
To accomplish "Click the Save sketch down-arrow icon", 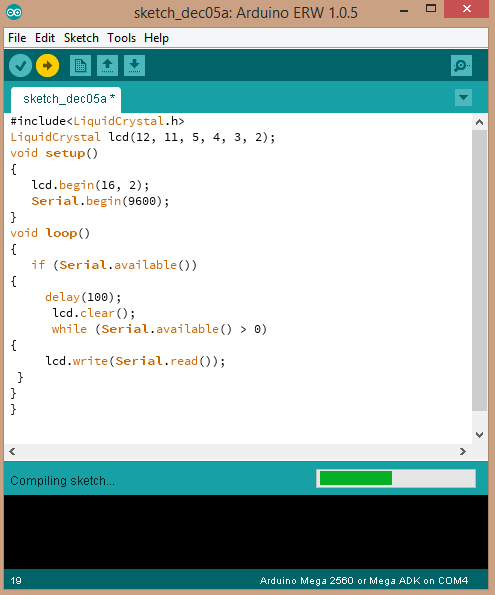I will click(134, 66).
